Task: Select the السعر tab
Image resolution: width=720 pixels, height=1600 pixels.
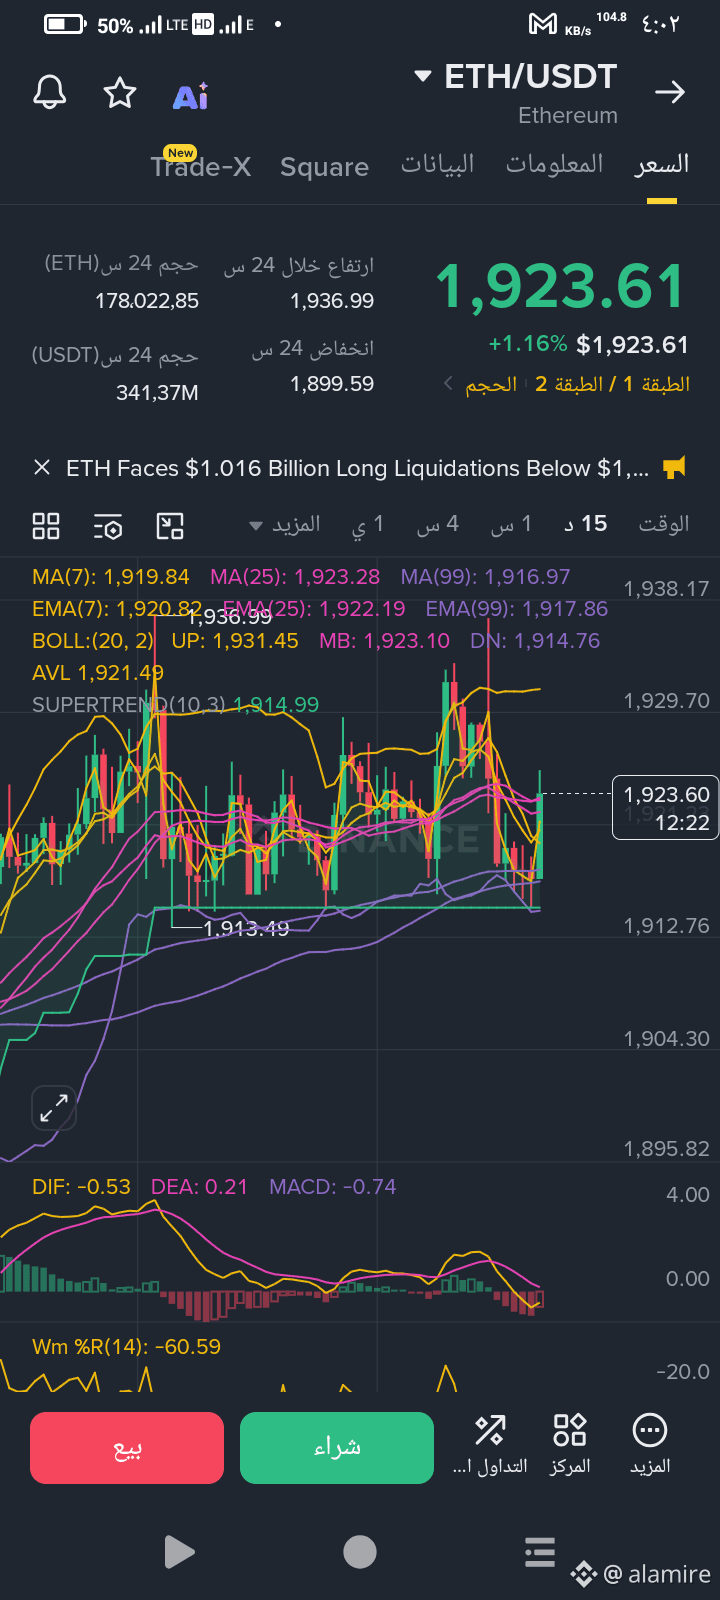Action: pyautogui.click(x=662, y=165)
